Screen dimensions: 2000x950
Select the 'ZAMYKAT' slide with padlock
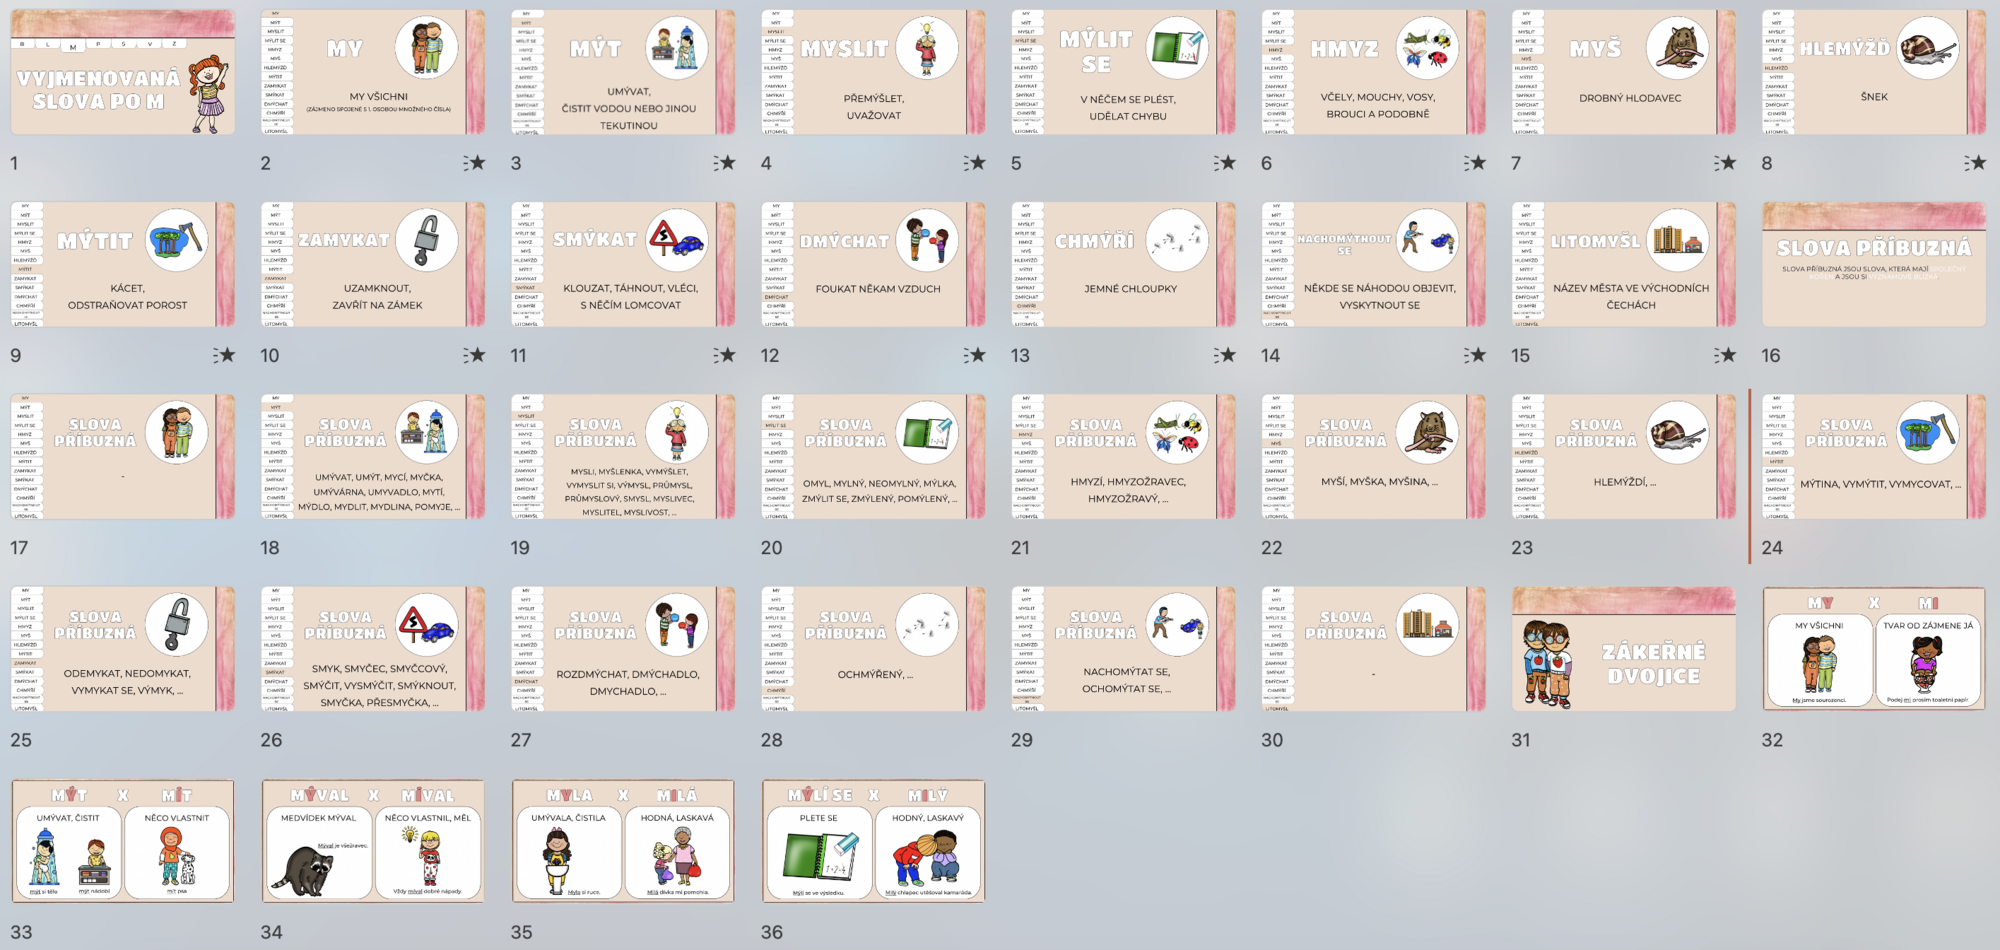coord(373,264)
